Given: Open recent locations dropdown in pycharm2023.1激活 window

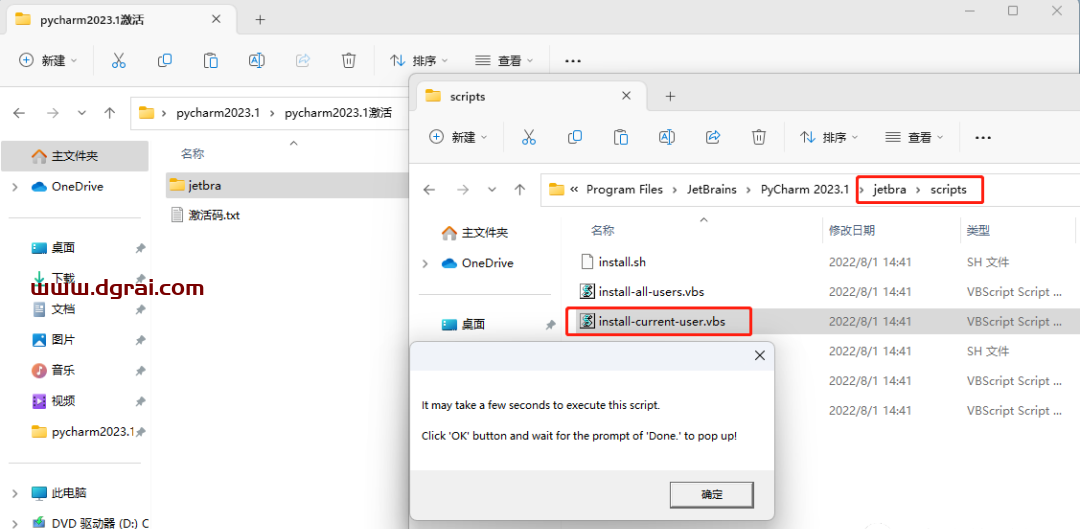Looking at the screenshot, I should click(x=81, y=113).
